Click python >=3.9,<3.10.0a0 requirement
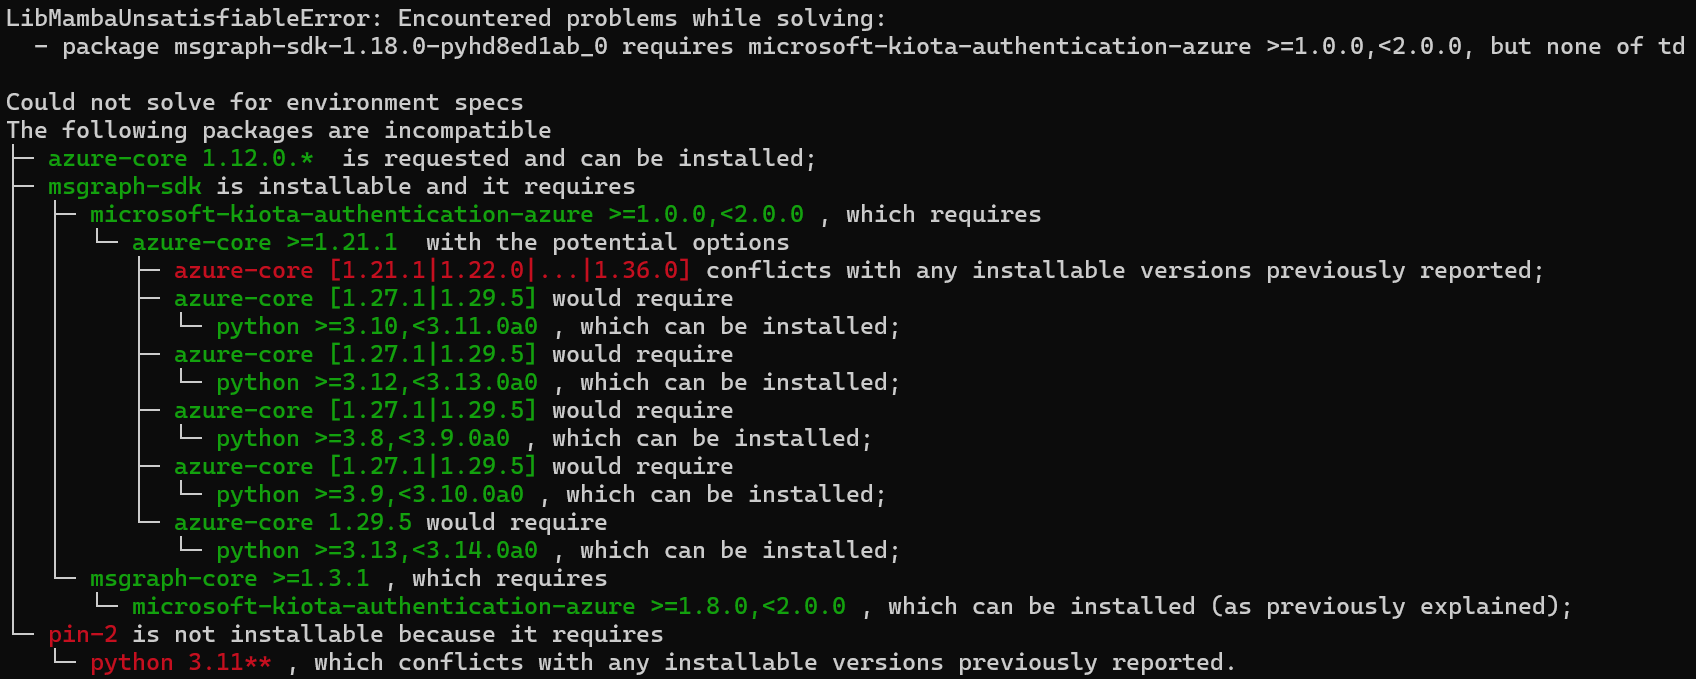Viewport: 1696px width, 679px height. [x=370, y=495]
